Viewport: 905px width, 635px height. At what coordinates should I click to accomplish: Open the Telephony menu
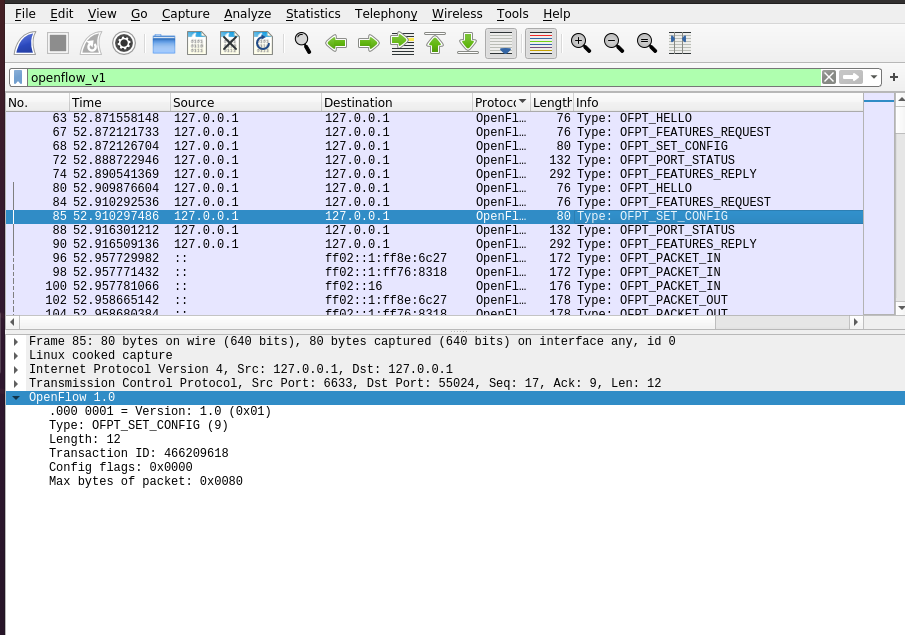coord(386,14)
